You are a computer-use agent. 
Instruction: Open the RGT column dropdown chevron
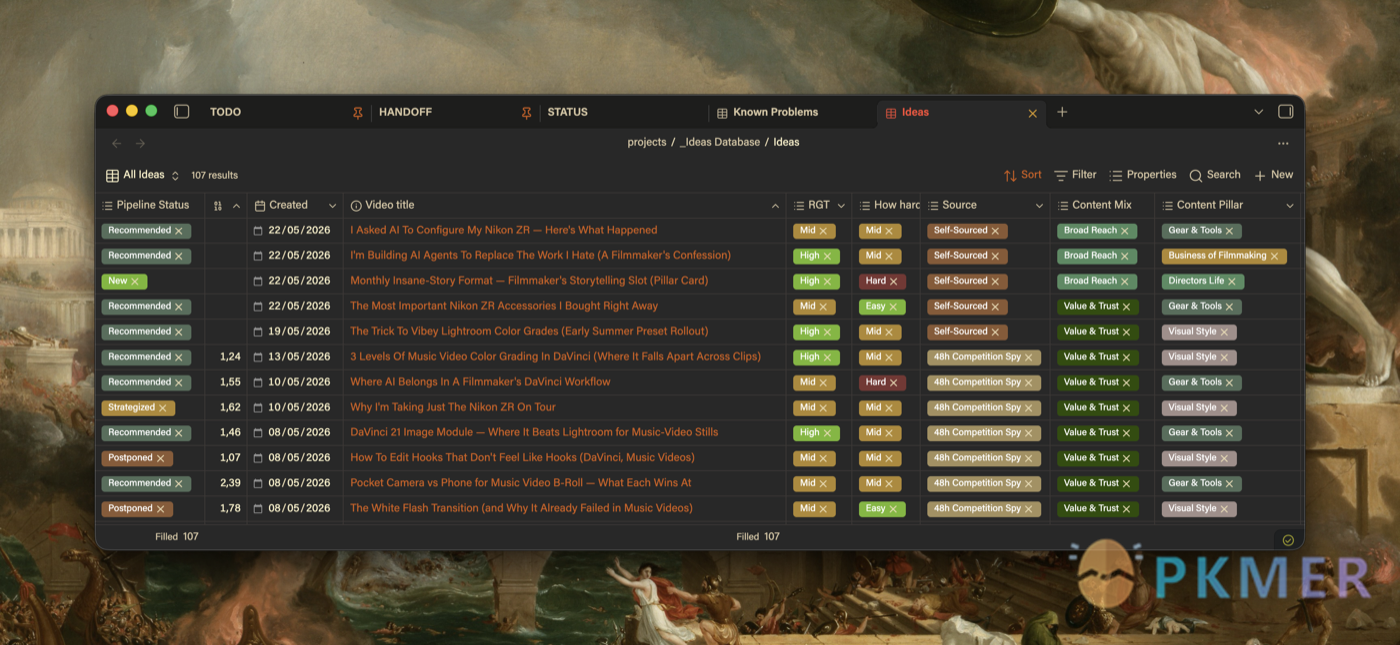[841, 206]
